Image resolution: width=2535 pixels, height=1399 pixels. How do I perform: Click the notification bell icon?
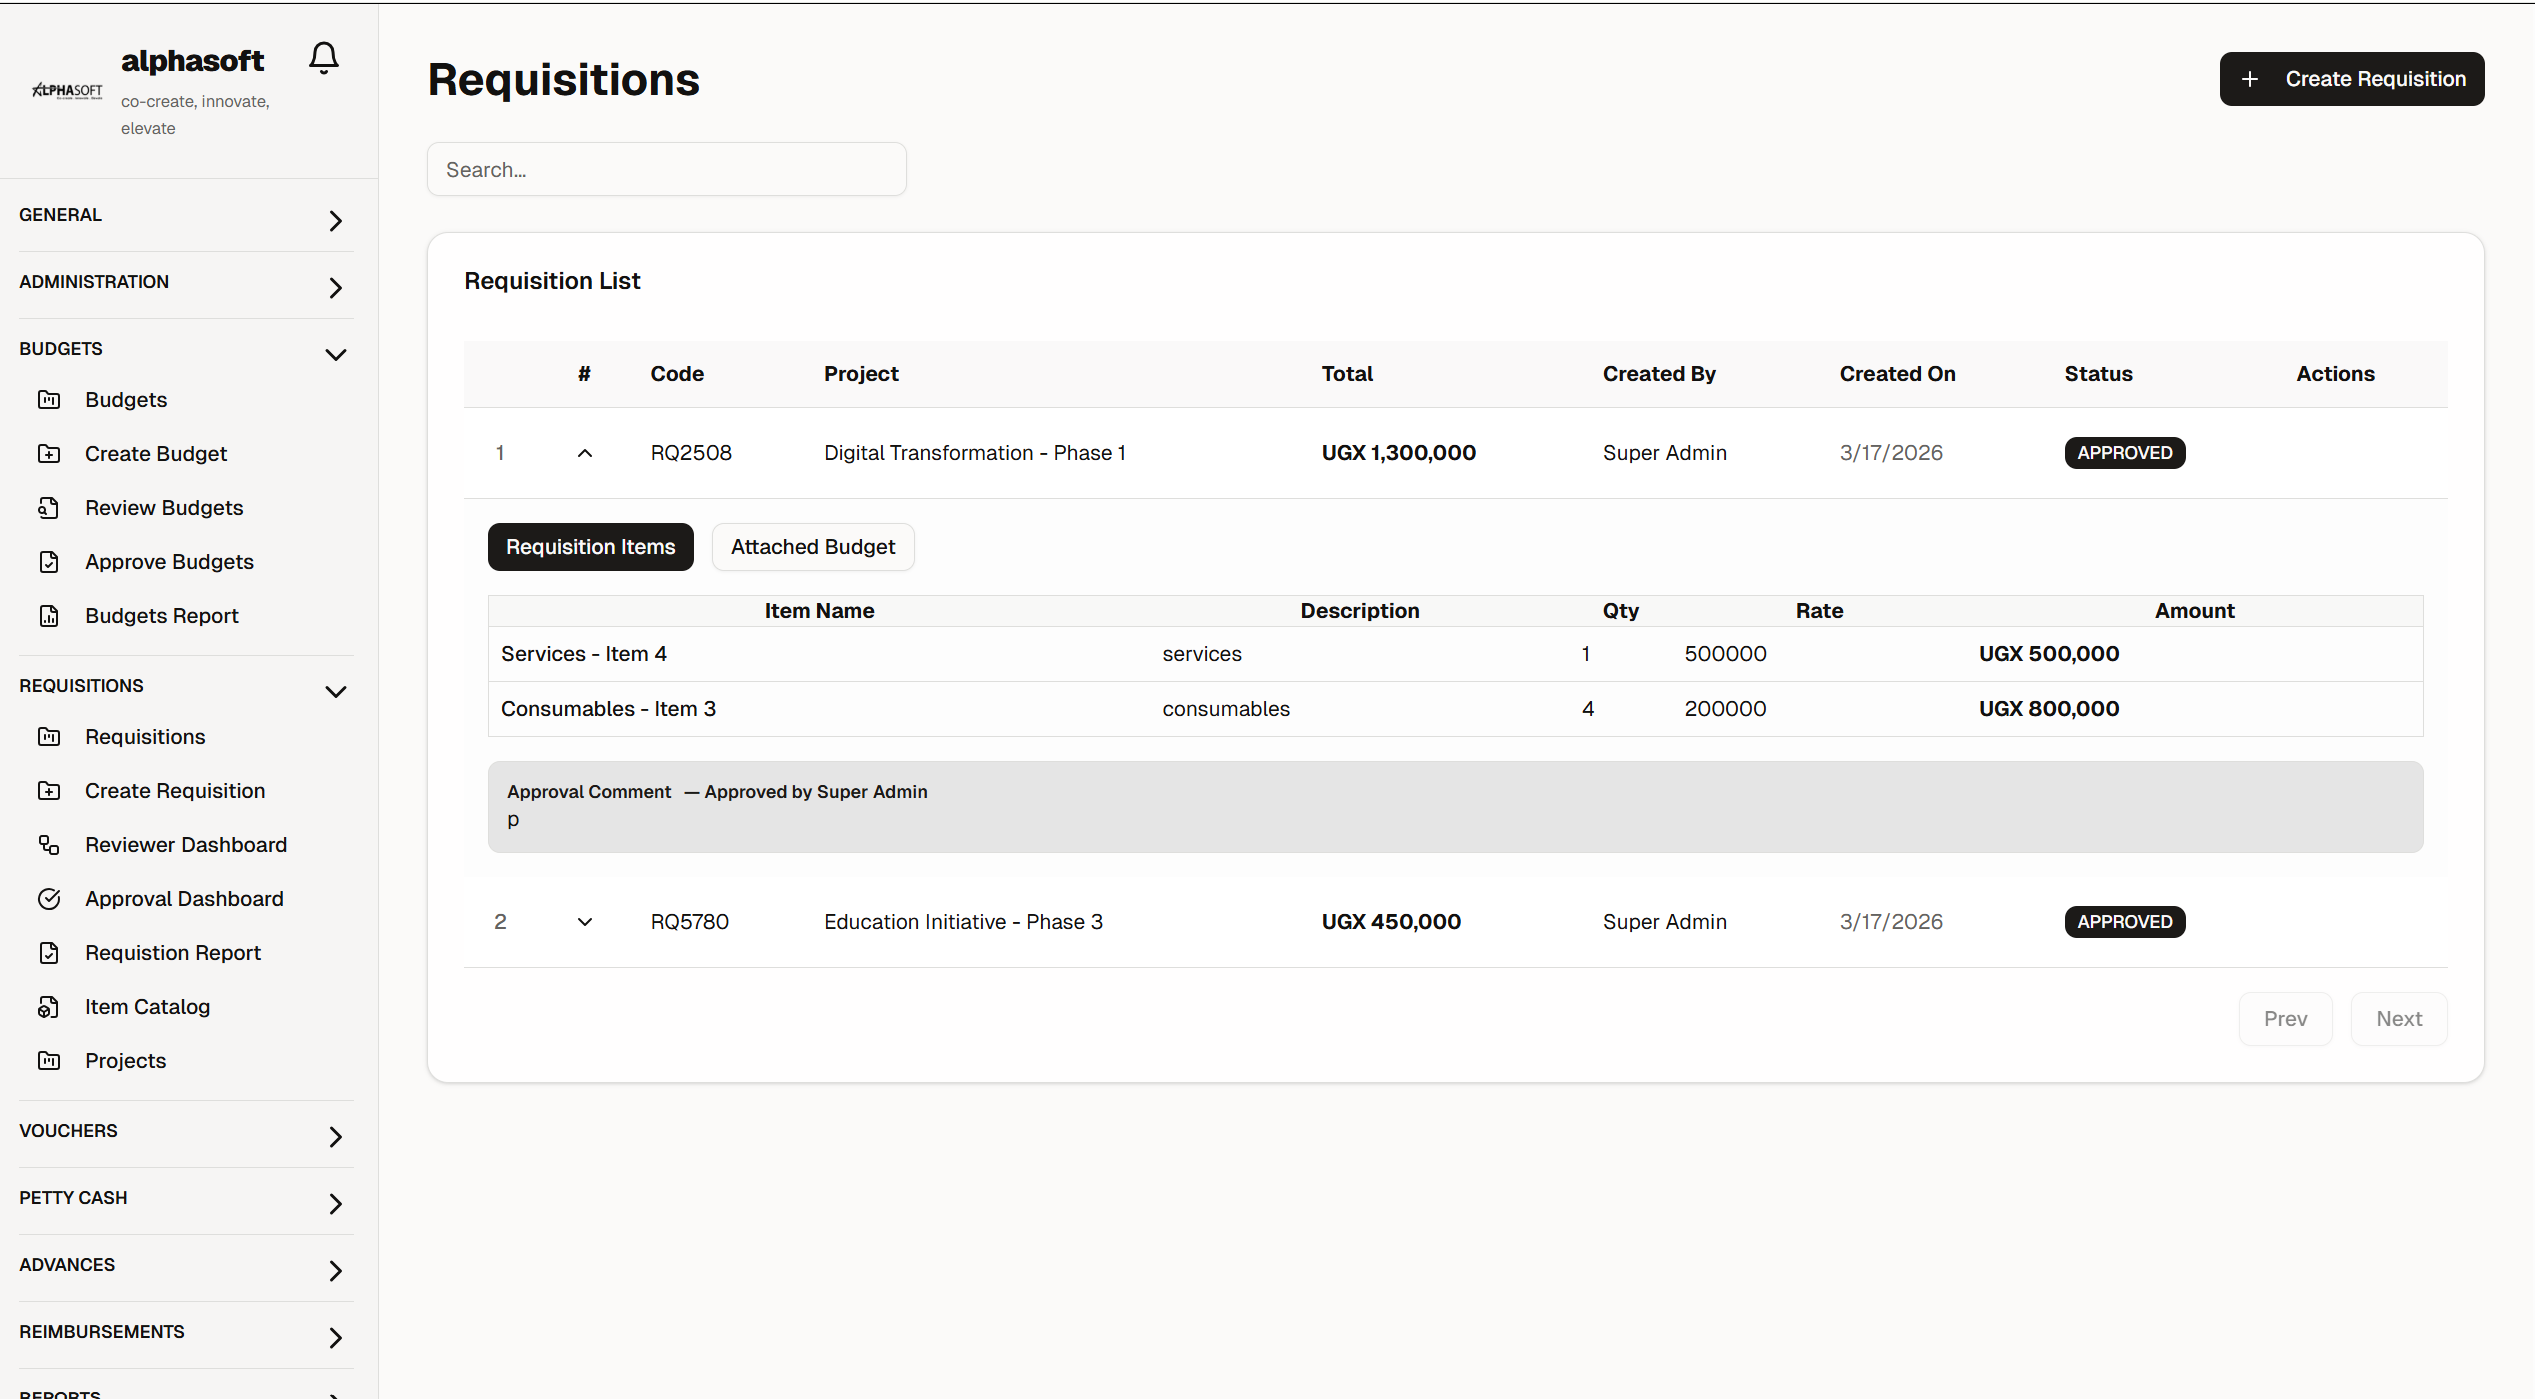[323, 58]
